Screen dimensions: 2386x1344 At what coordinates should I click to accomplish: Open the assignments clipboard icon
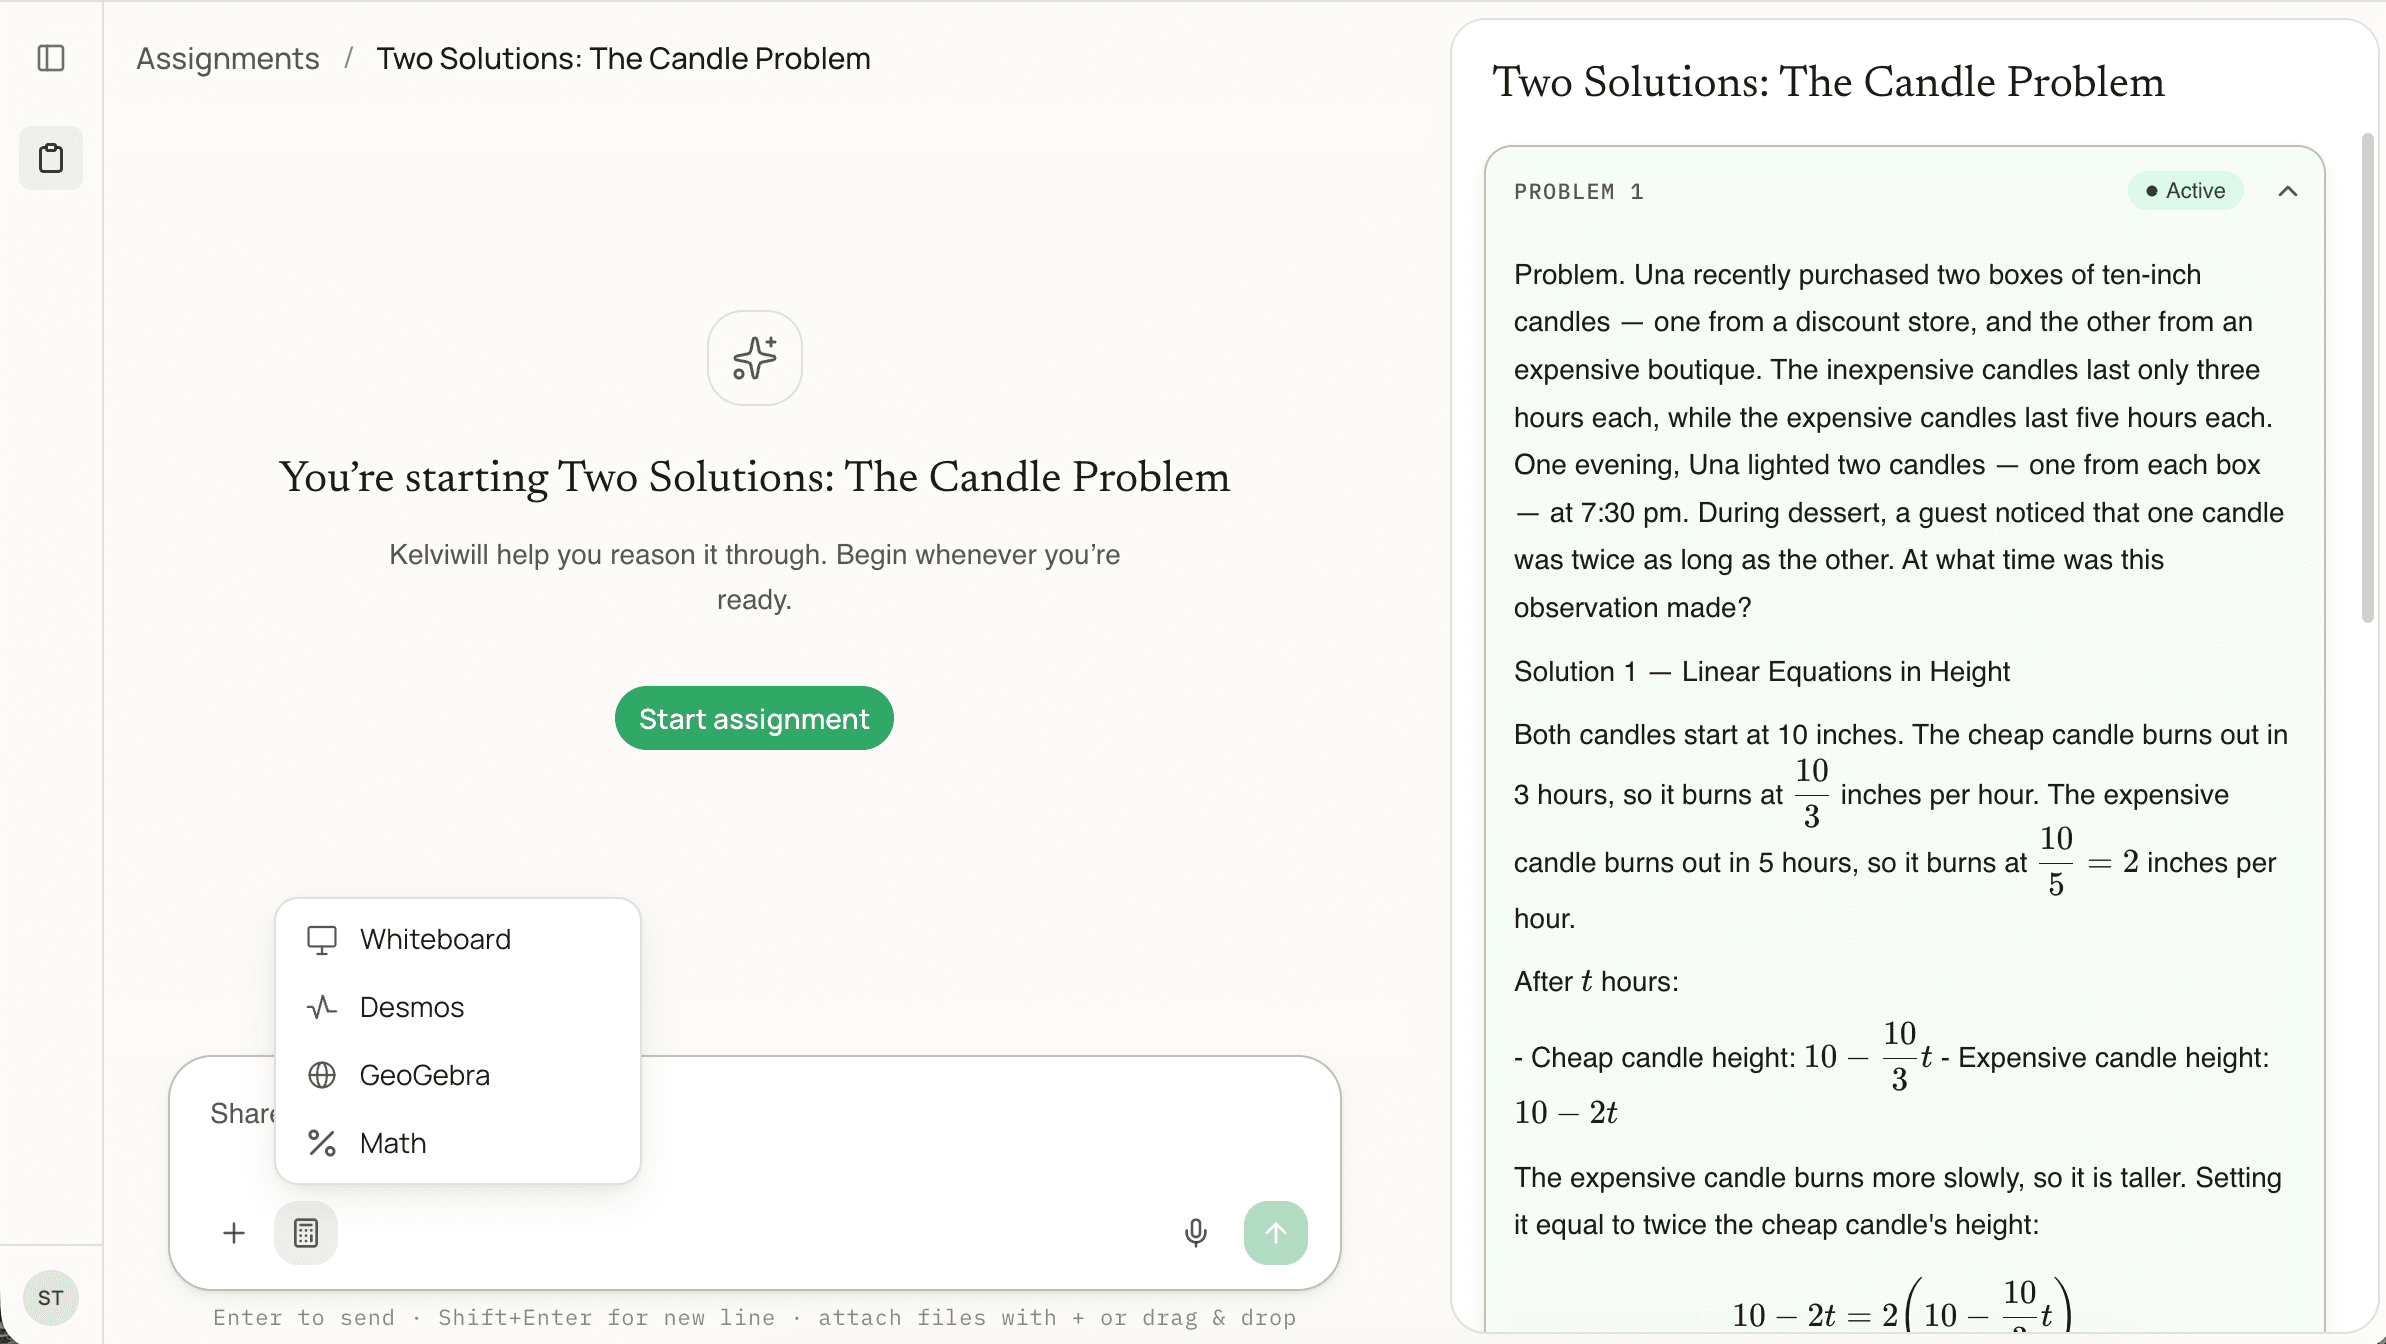tap(51, 158)
